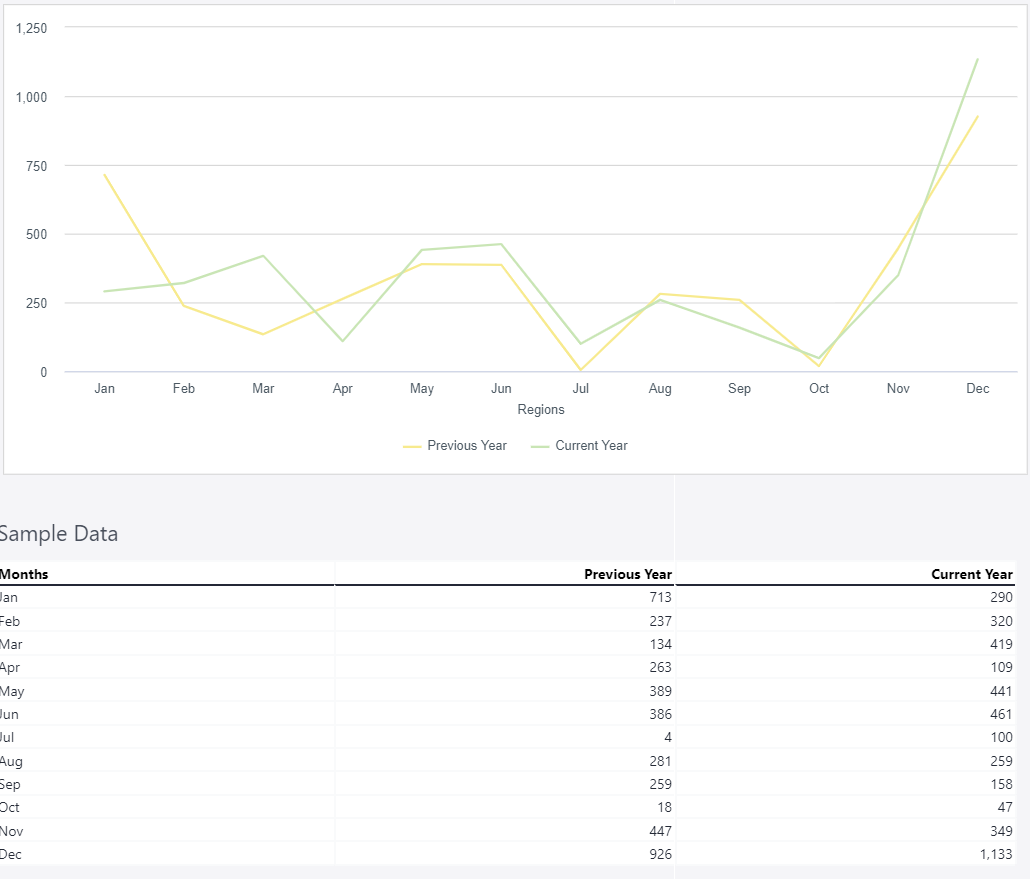Click the Regions axis title
Screen dimensions: 1030x879
[541, 410]
